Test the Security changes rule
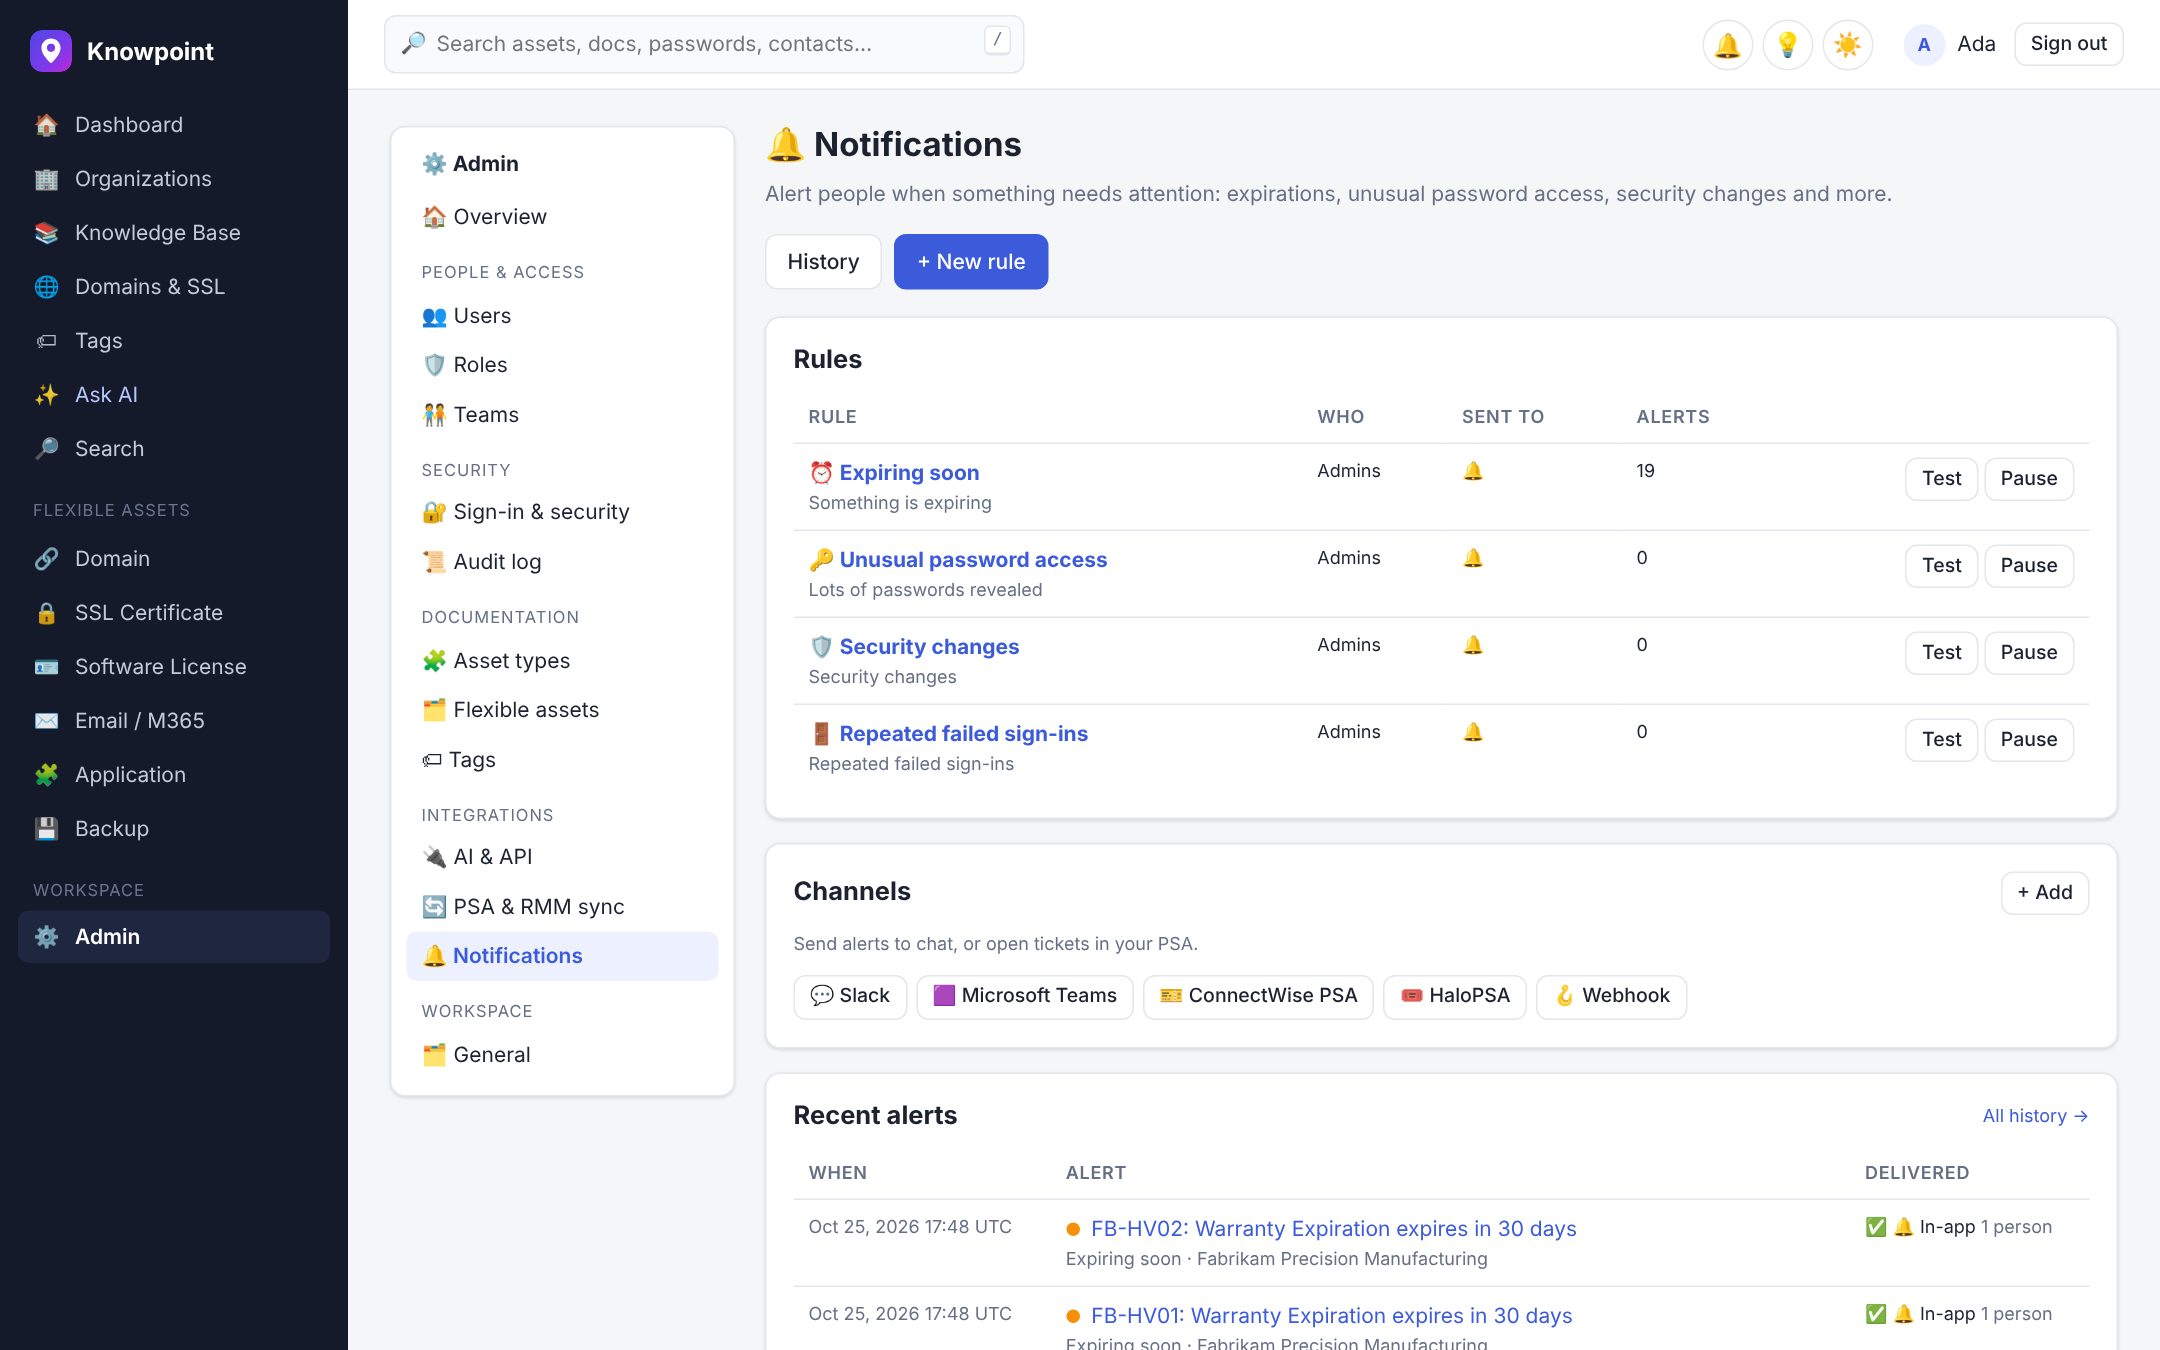This screenshot has width=2160, height=1350. point(1941,653)
